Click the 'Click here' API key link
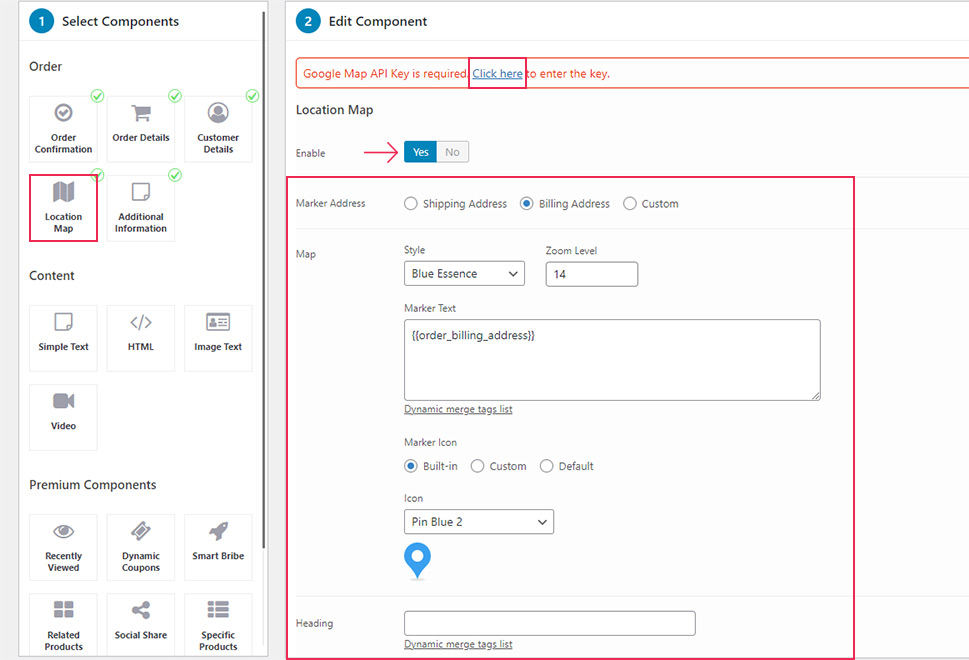The width and height of the screenshot is (969, 660). [x=497, y=74]
